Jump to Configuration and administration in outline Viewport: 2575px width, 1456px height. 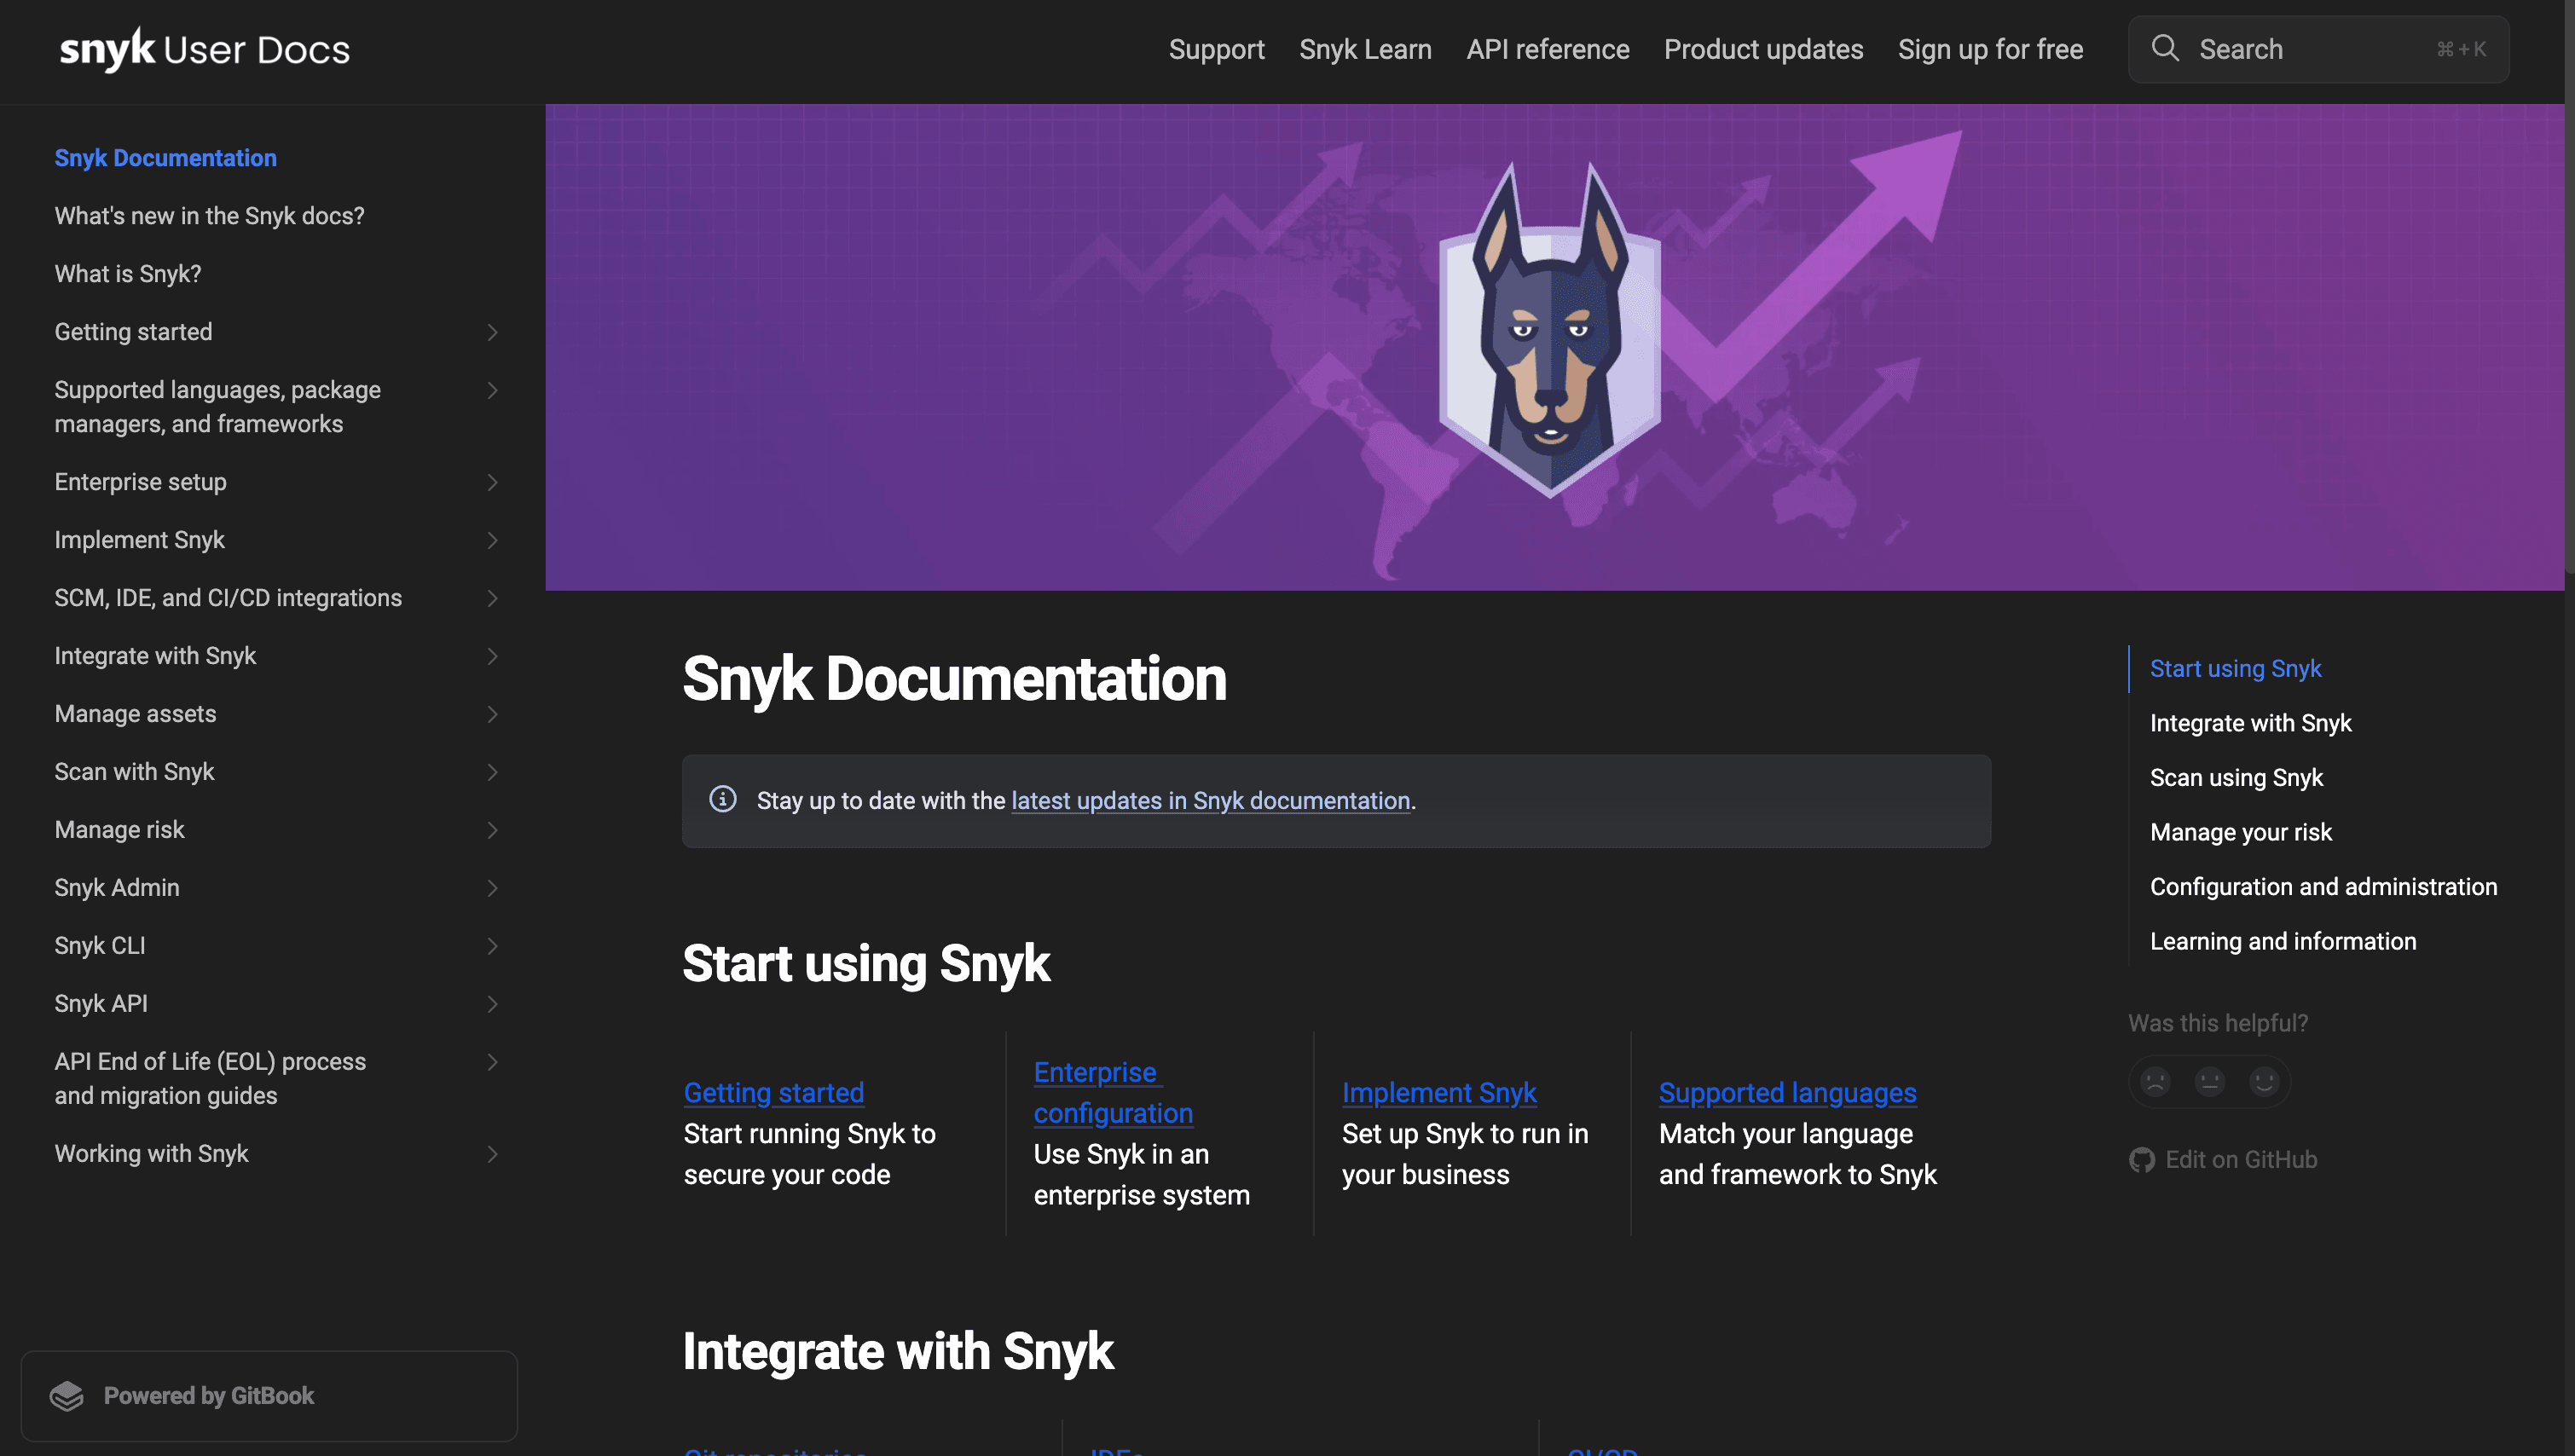tap(2323, 887)
